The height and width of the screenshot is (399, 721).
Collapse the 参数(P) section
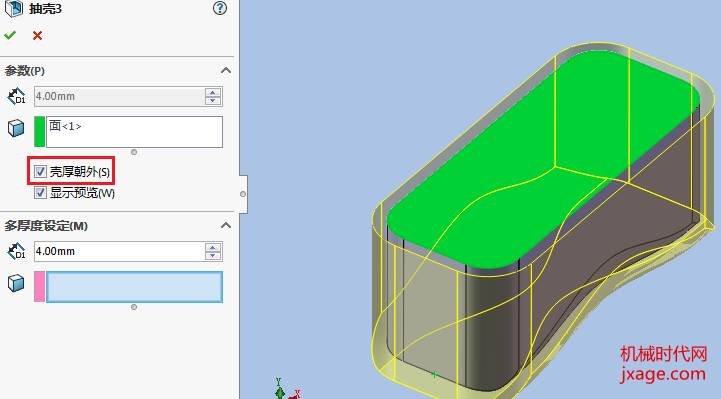(x=225, y=71)
